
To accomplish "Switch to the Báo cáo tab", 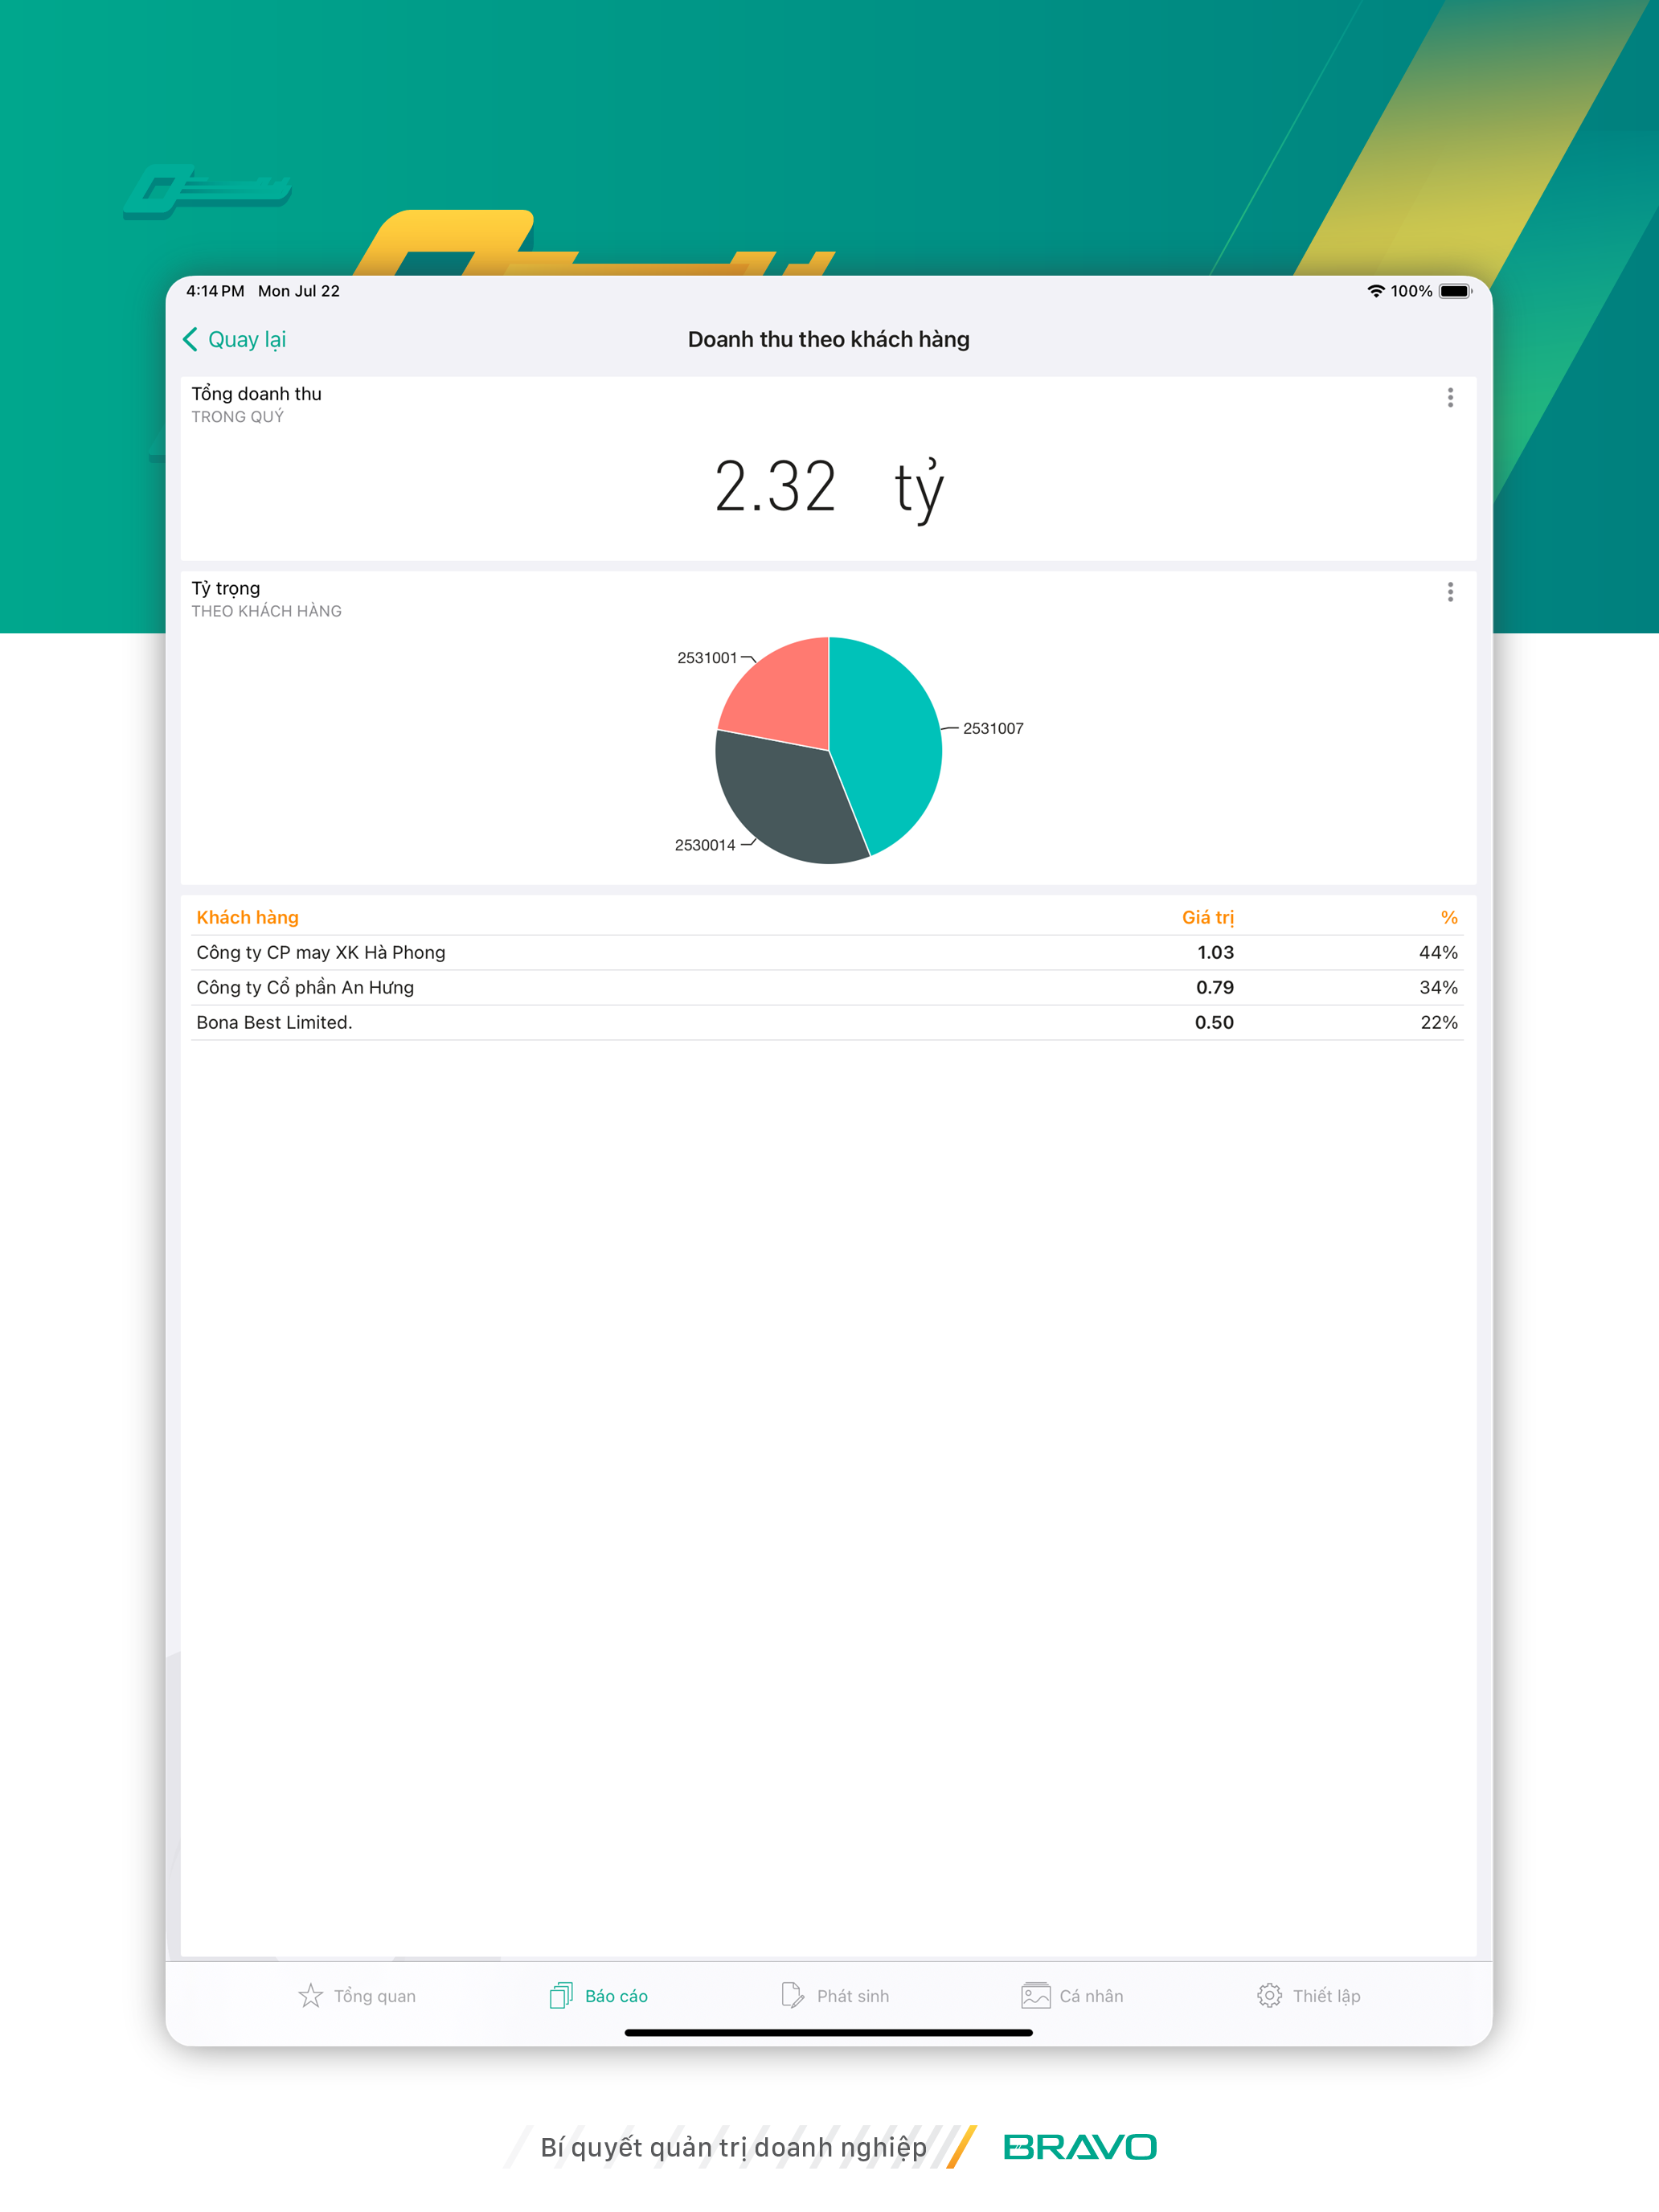I will [599, 1995].
